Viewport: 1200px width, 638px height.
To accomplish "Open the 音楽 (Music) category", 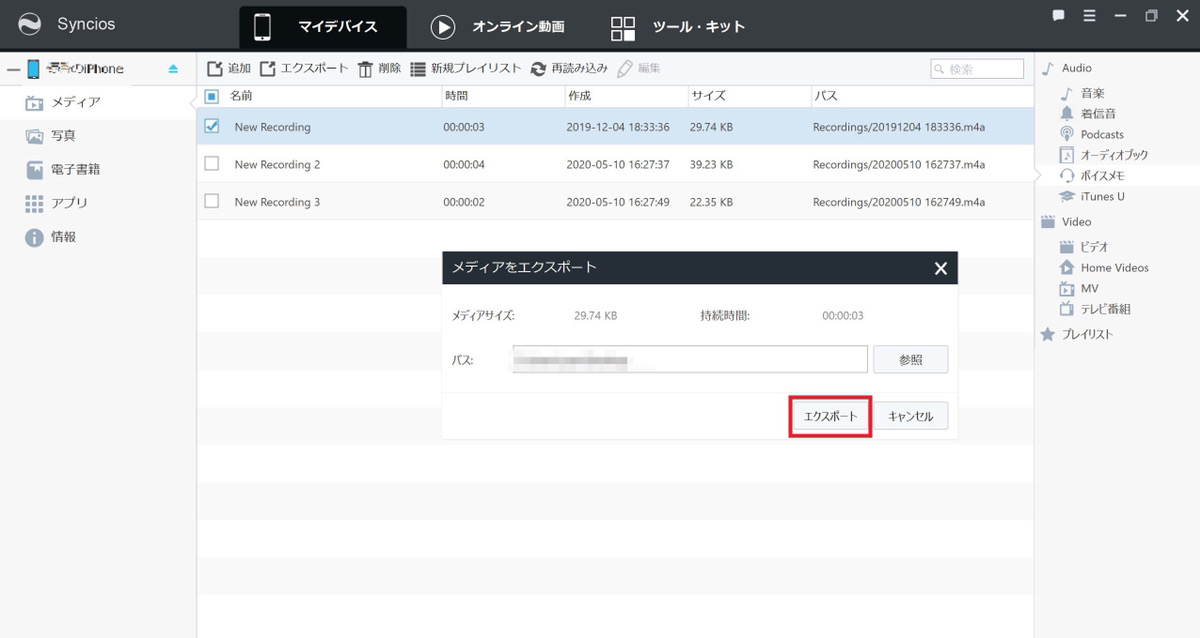I will (1085, 92).
